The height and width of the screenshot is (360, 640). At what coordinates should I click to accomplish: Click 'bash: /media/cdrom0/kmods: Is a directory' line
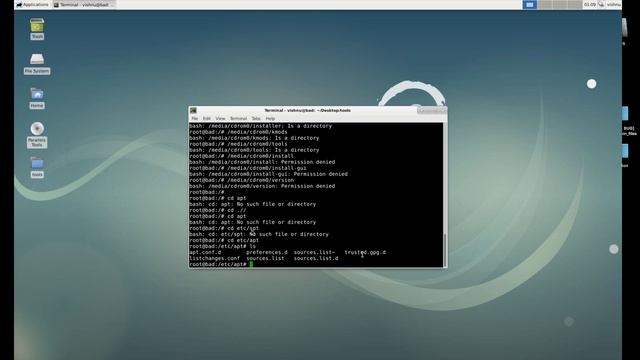click(x=254, y=138)
